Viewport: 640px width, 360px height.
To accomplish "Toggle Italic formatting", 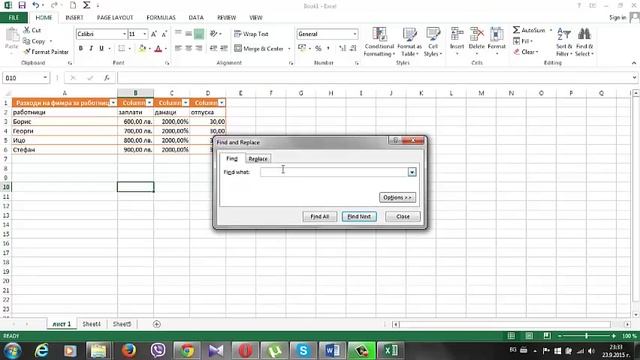I will 91,48.
